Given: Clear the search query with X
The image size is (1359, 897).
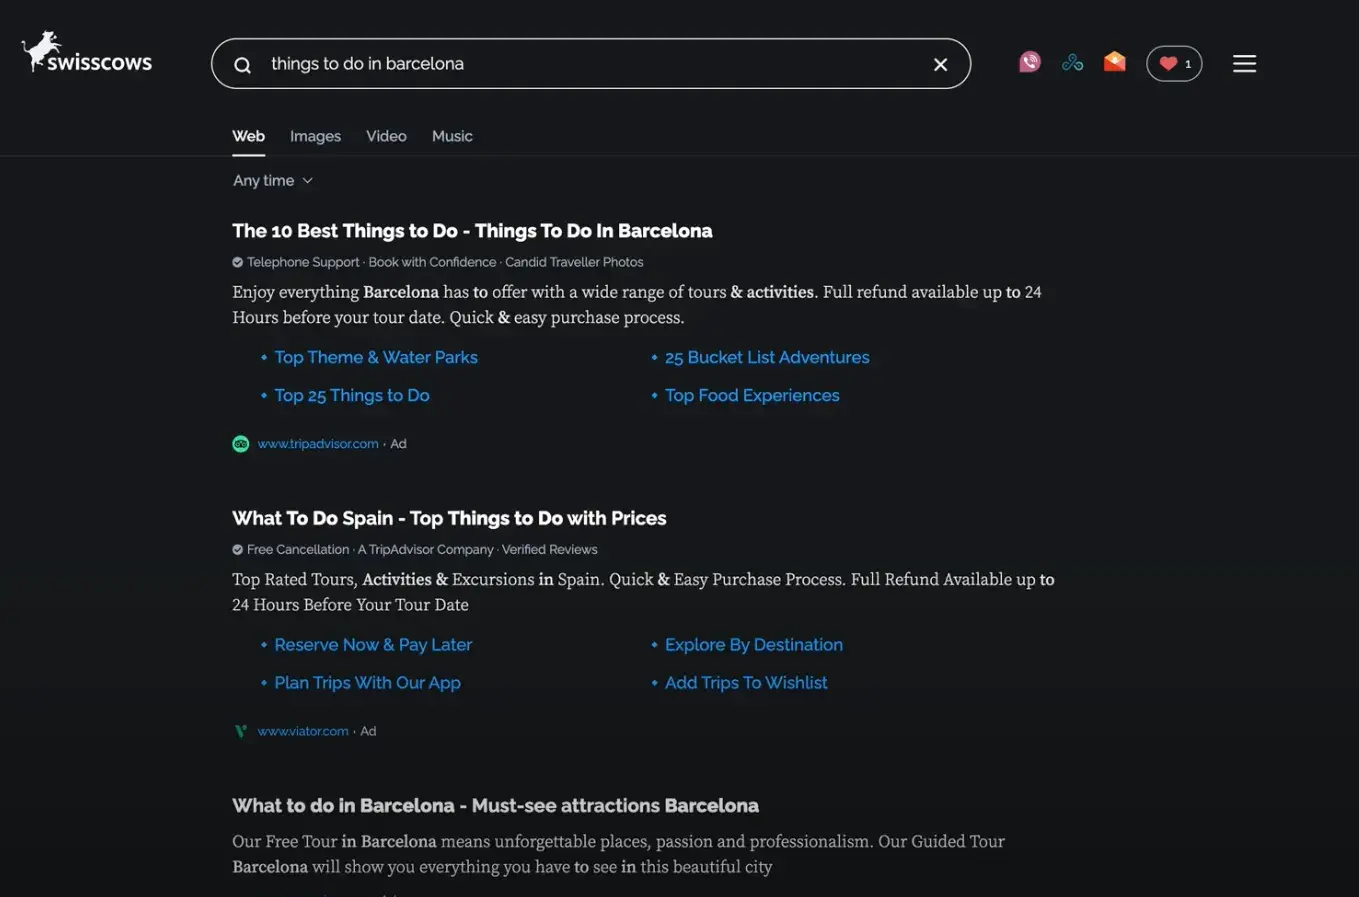Looking at the screenshot, I should [x=940, y=65].
